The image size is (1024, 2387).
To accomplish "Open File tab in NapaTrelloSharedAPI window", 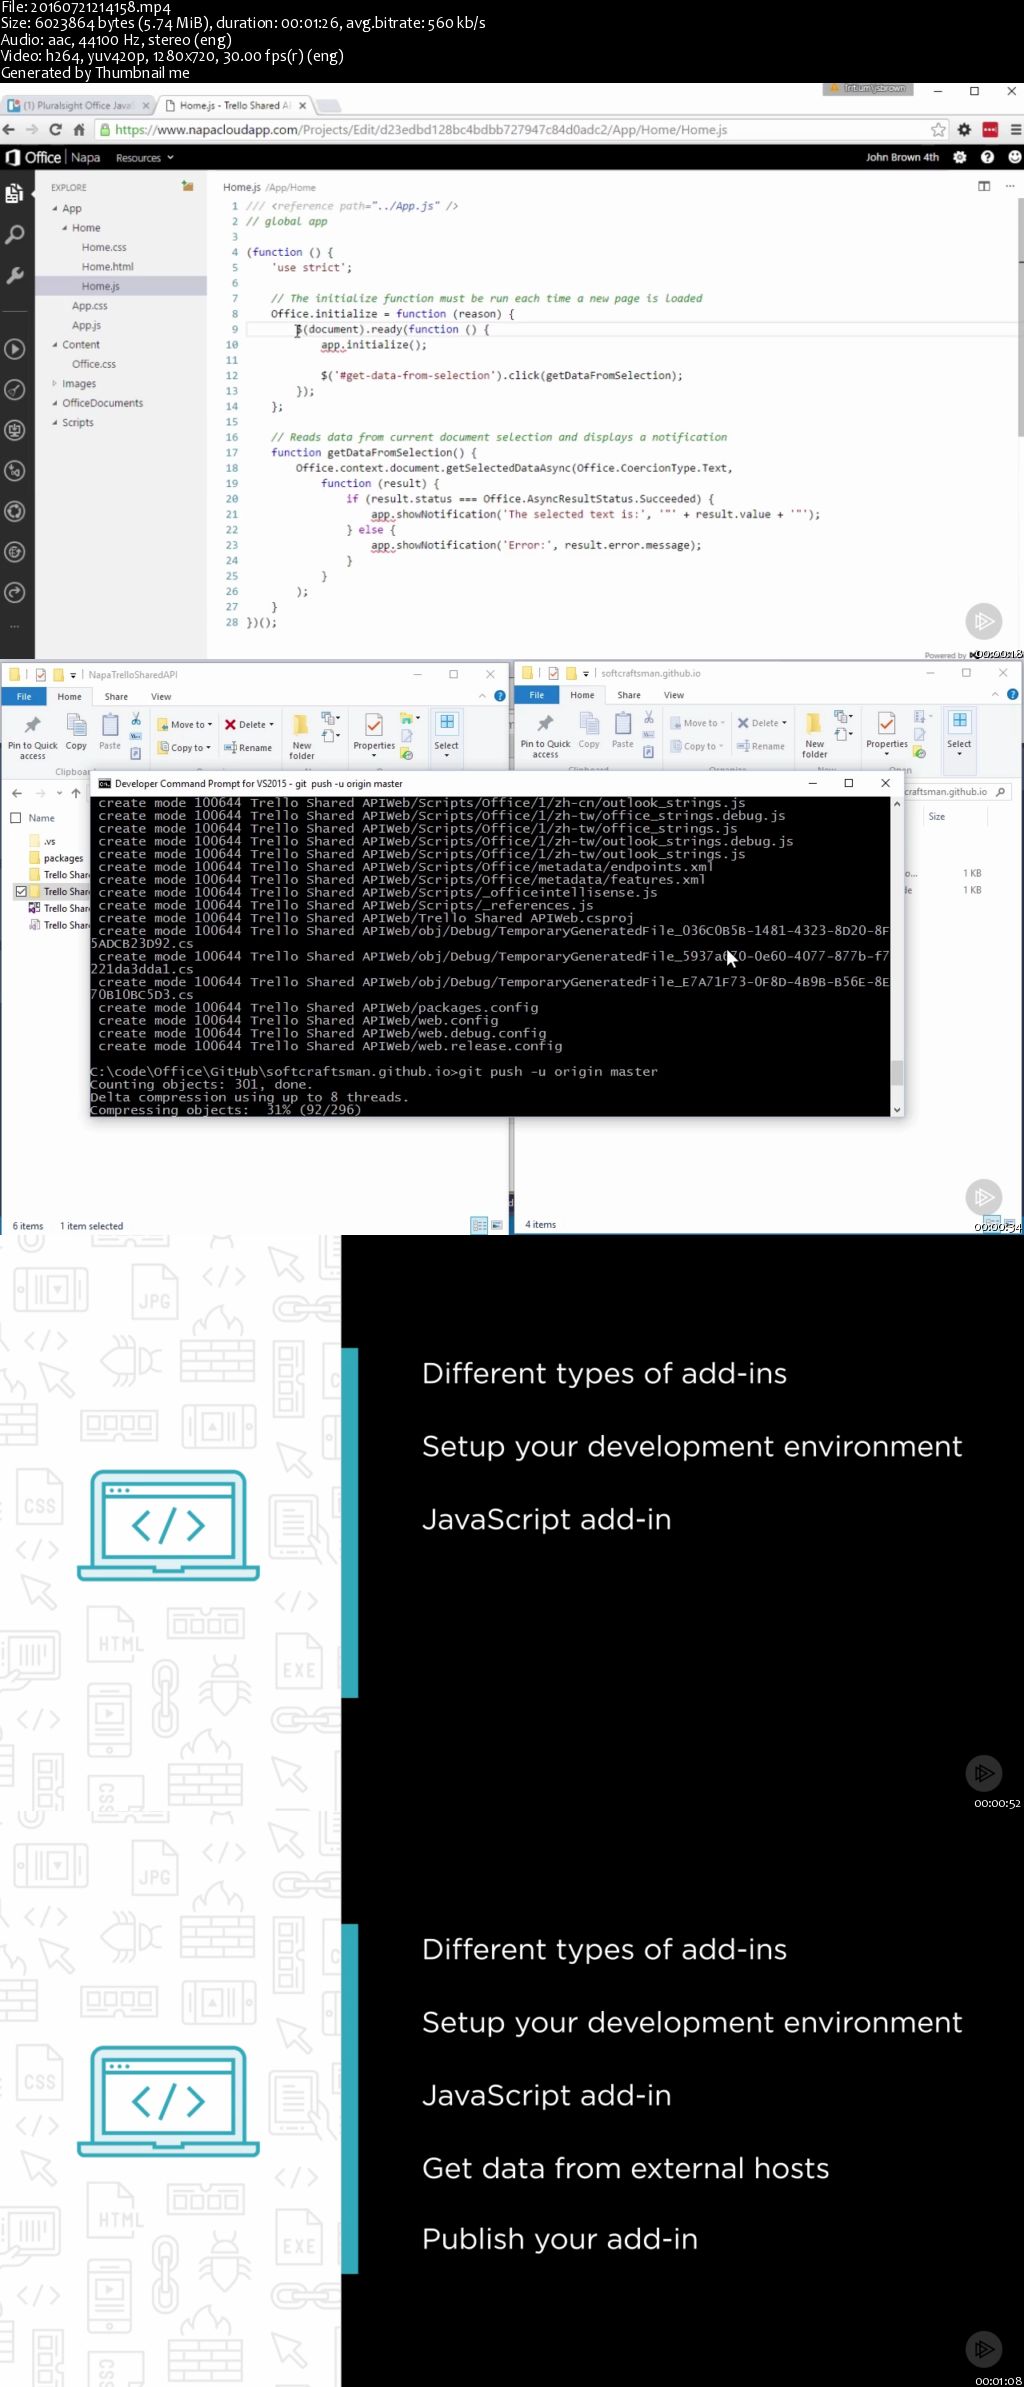I will click(x=24, y=696).
